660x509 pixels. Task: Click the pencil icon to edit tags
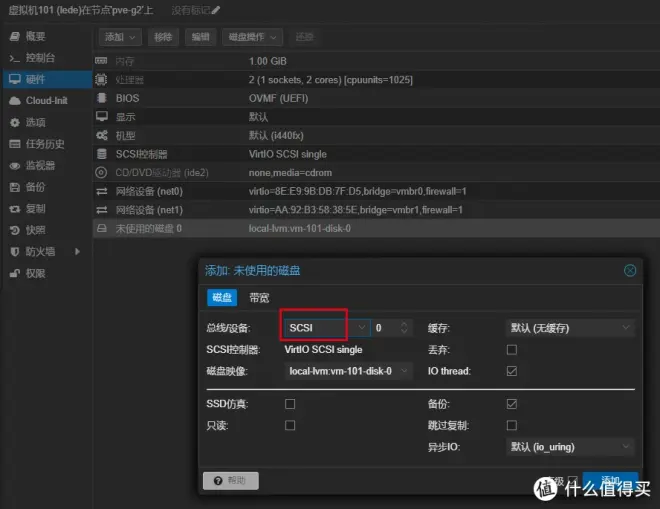pyautogui.click(x=216, y=10)
